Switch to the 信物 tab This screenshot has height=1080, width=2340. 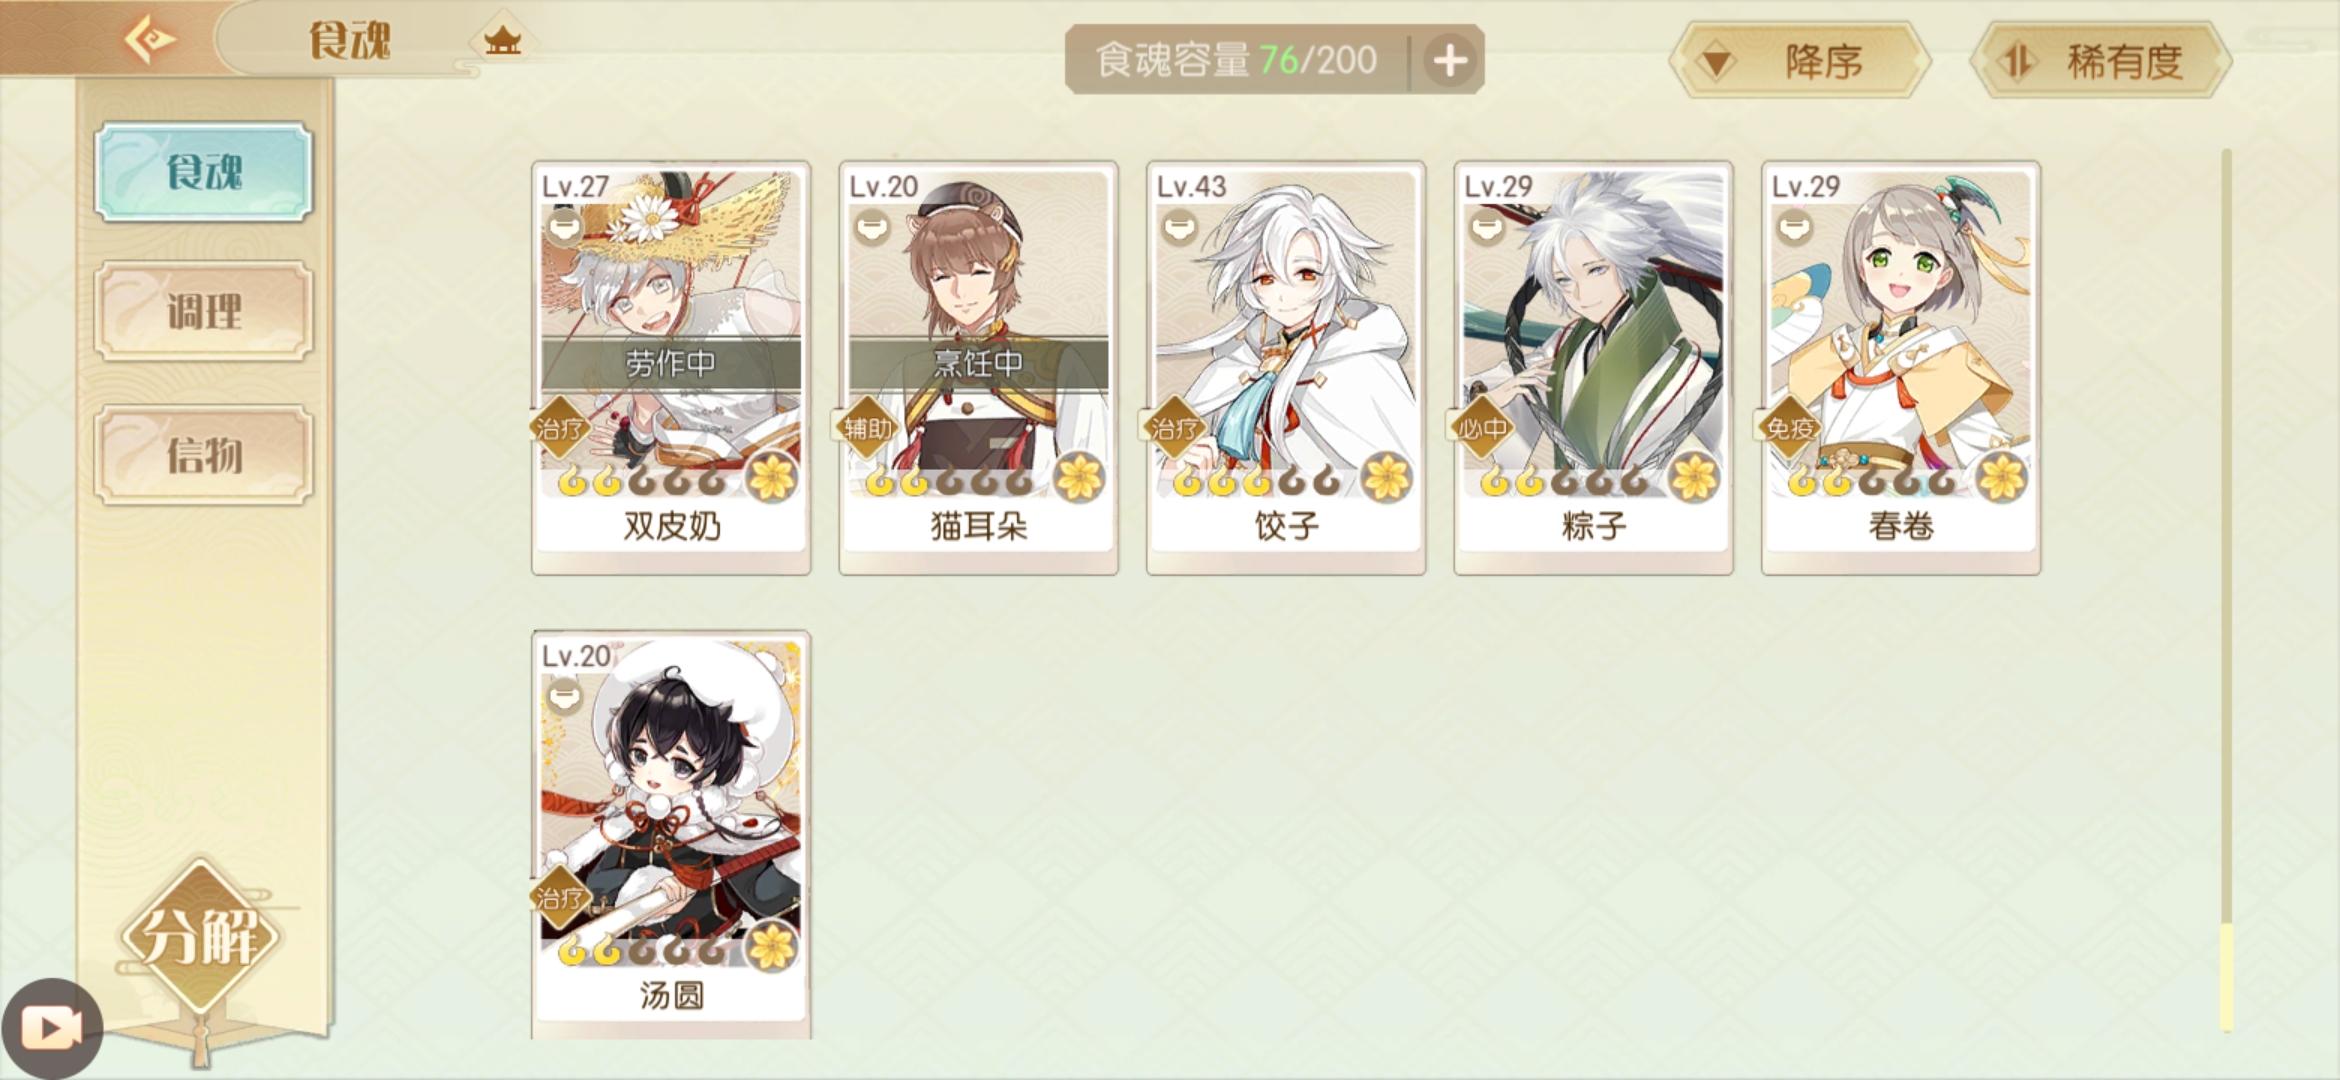pos(204,455)
